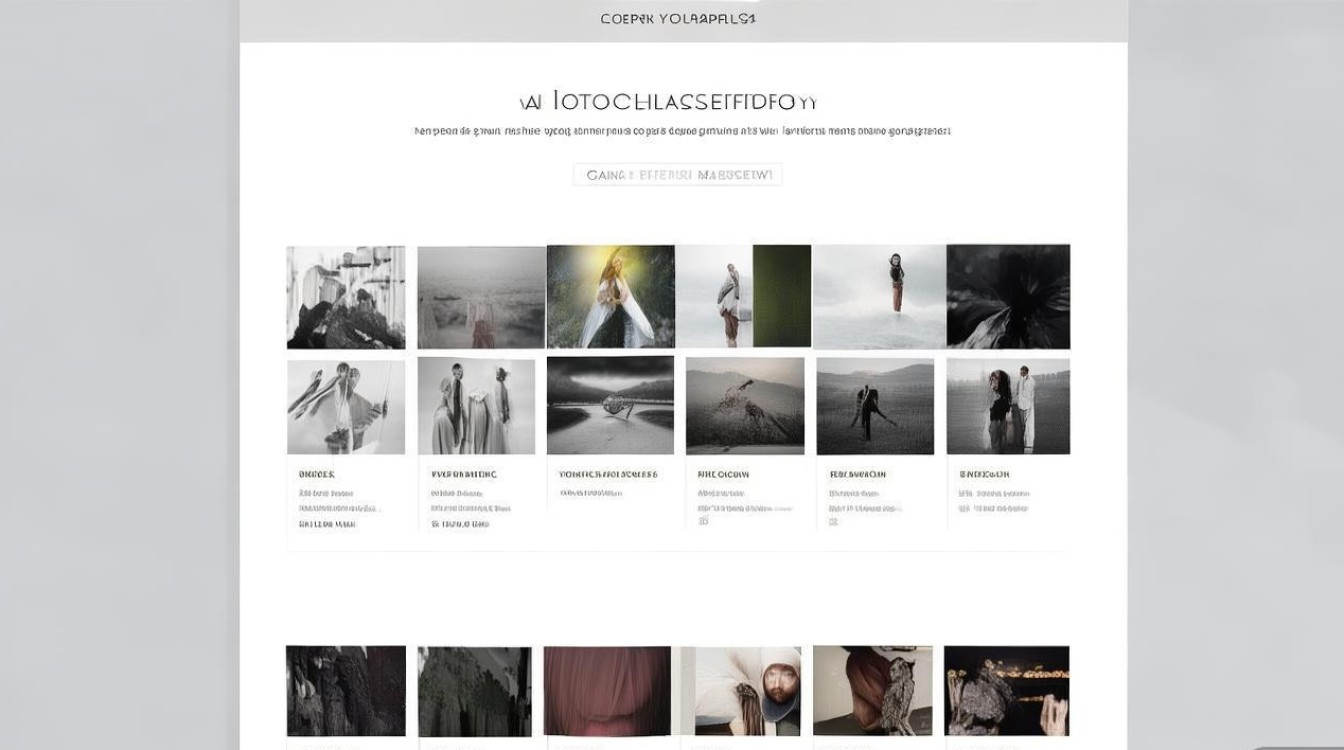Click the site title in the top header bar

(x=677, y=19)
